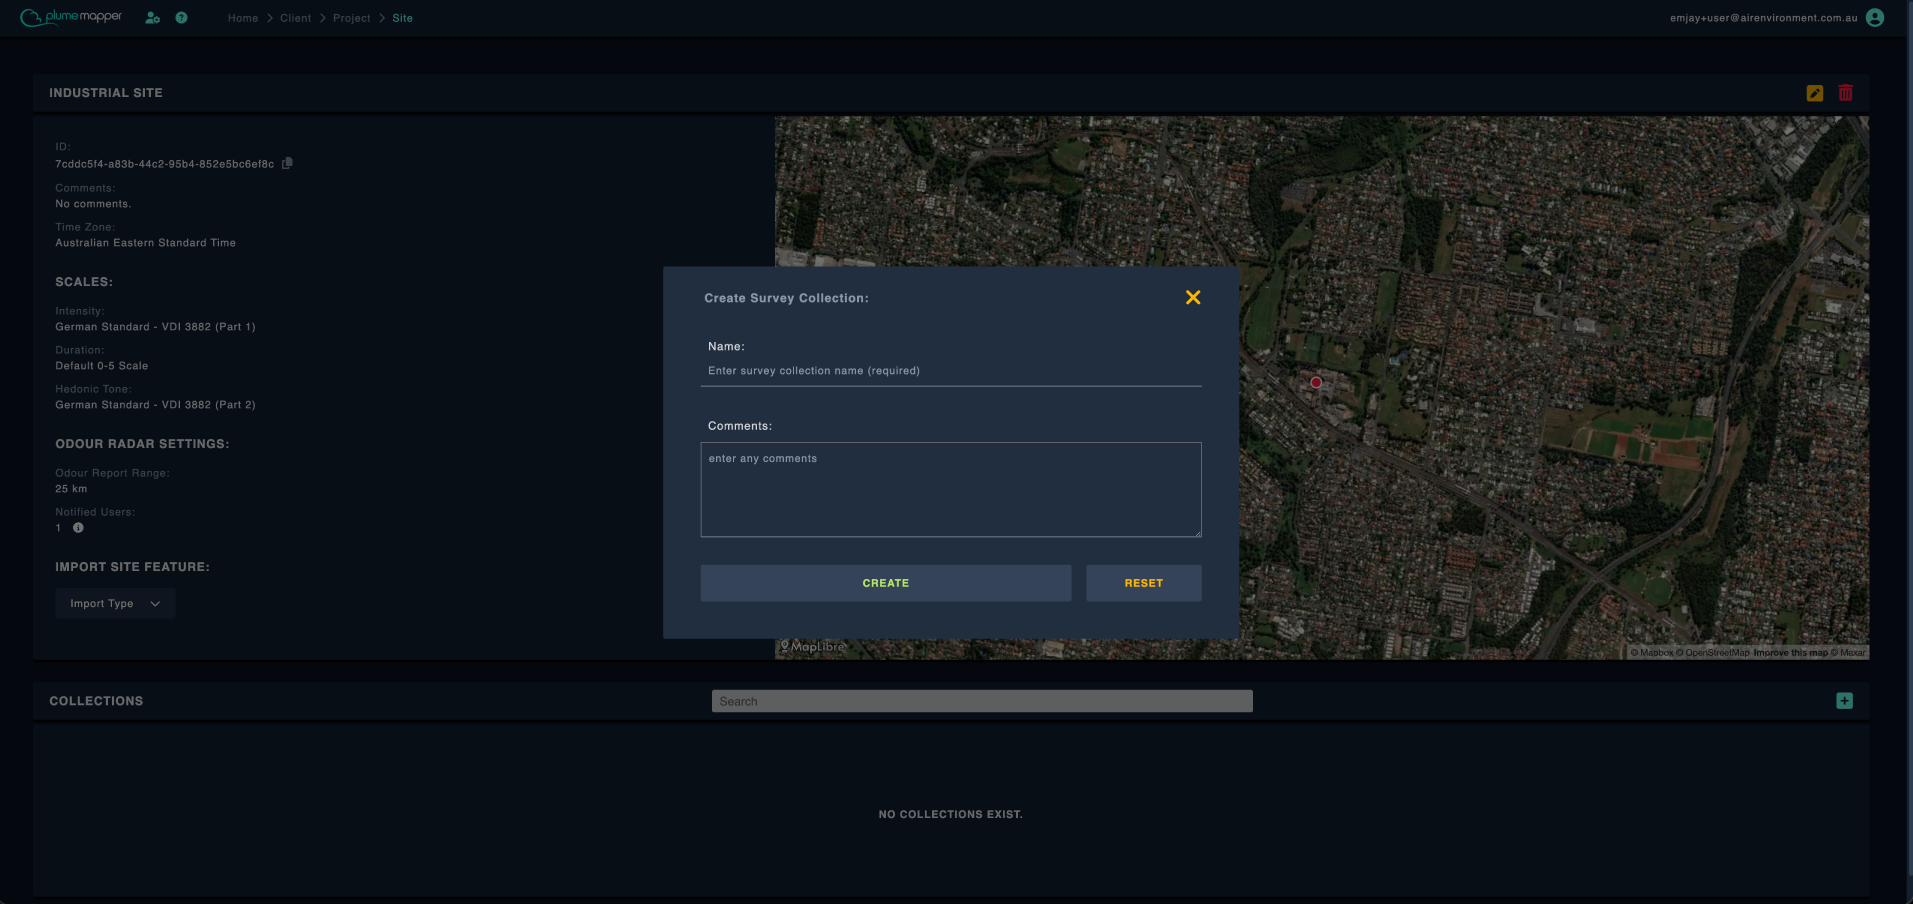
Task: Click the account email address
Action: [x=1764, y=18]
